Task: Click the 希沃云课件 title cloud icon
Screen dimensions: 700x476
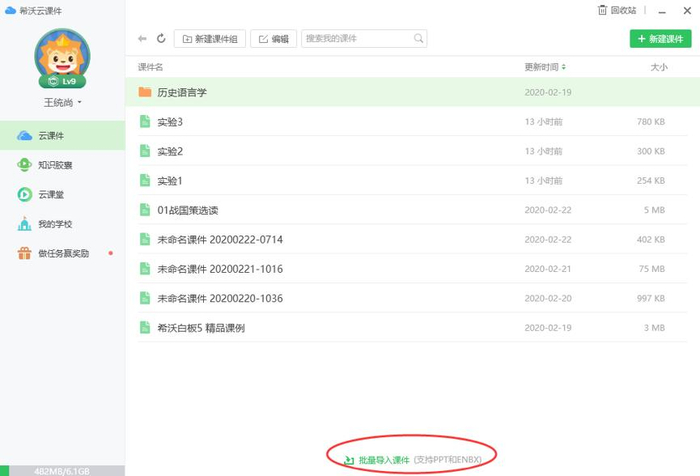Action: 10,10
